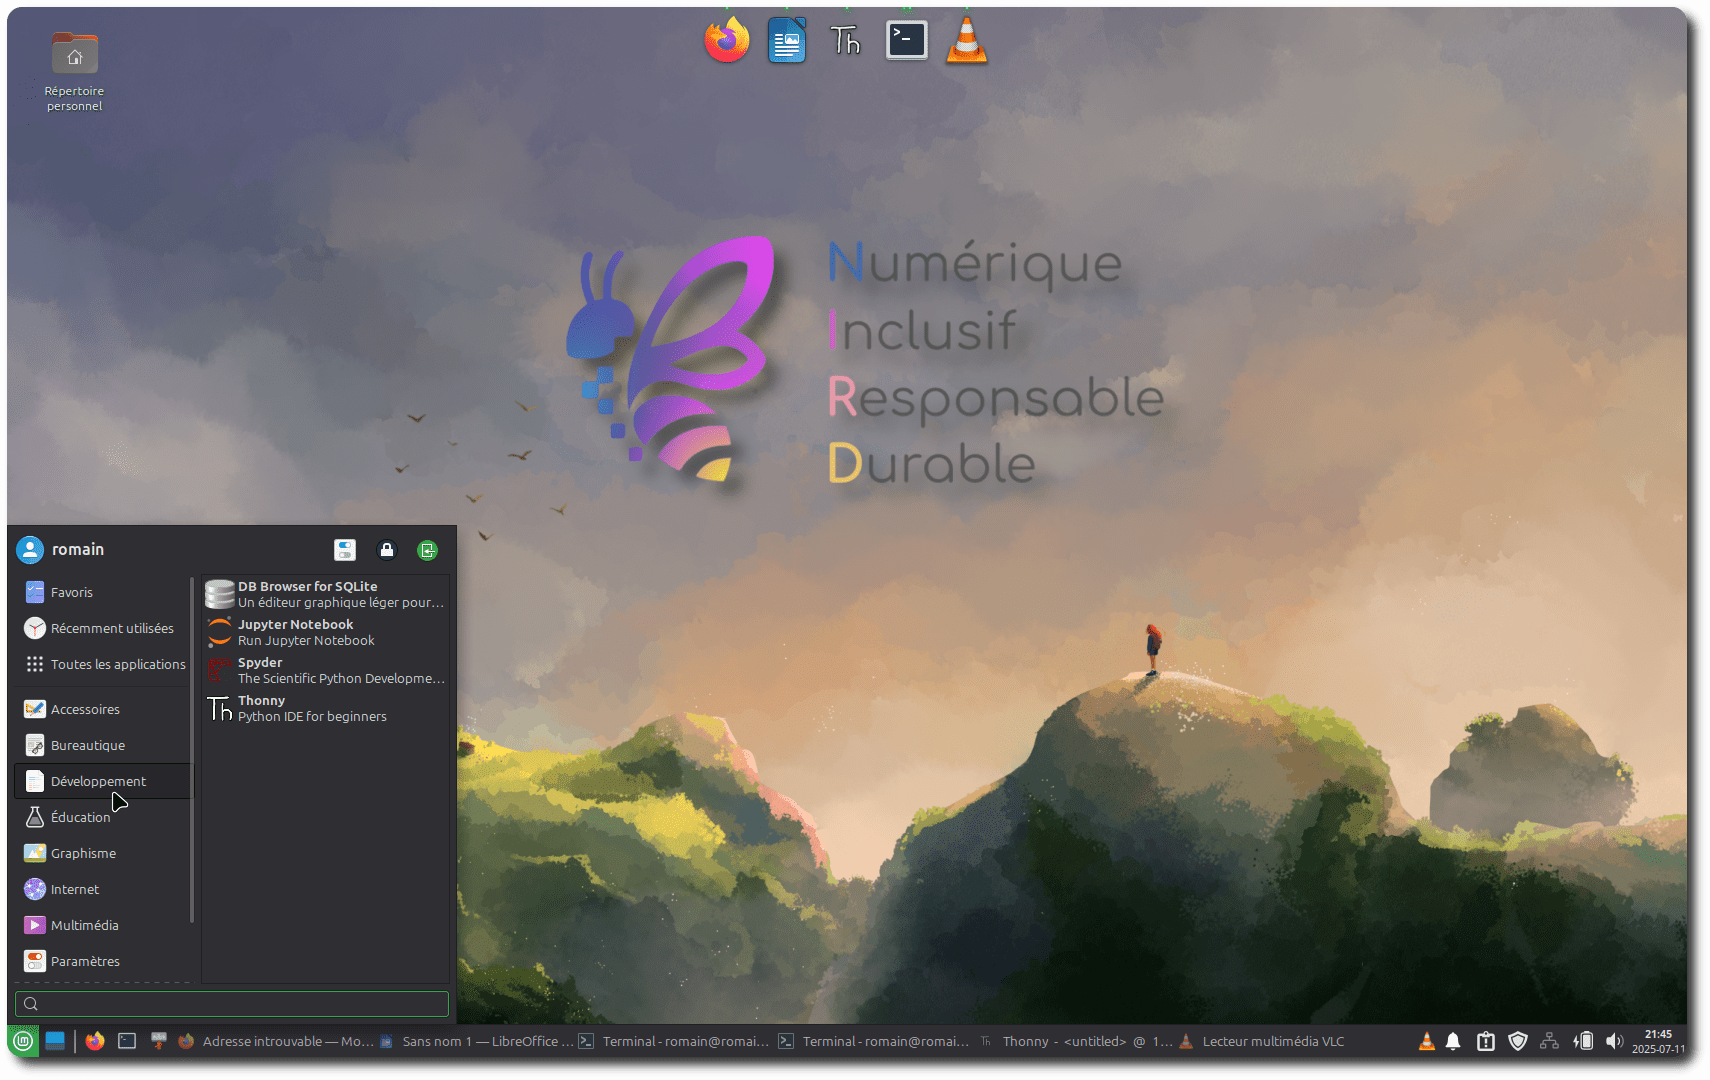Screen dimensions: 1710x1080
Task: Check battery status from the tray battery icon
Action: pyautogui.click(x=1583, y=1040)
